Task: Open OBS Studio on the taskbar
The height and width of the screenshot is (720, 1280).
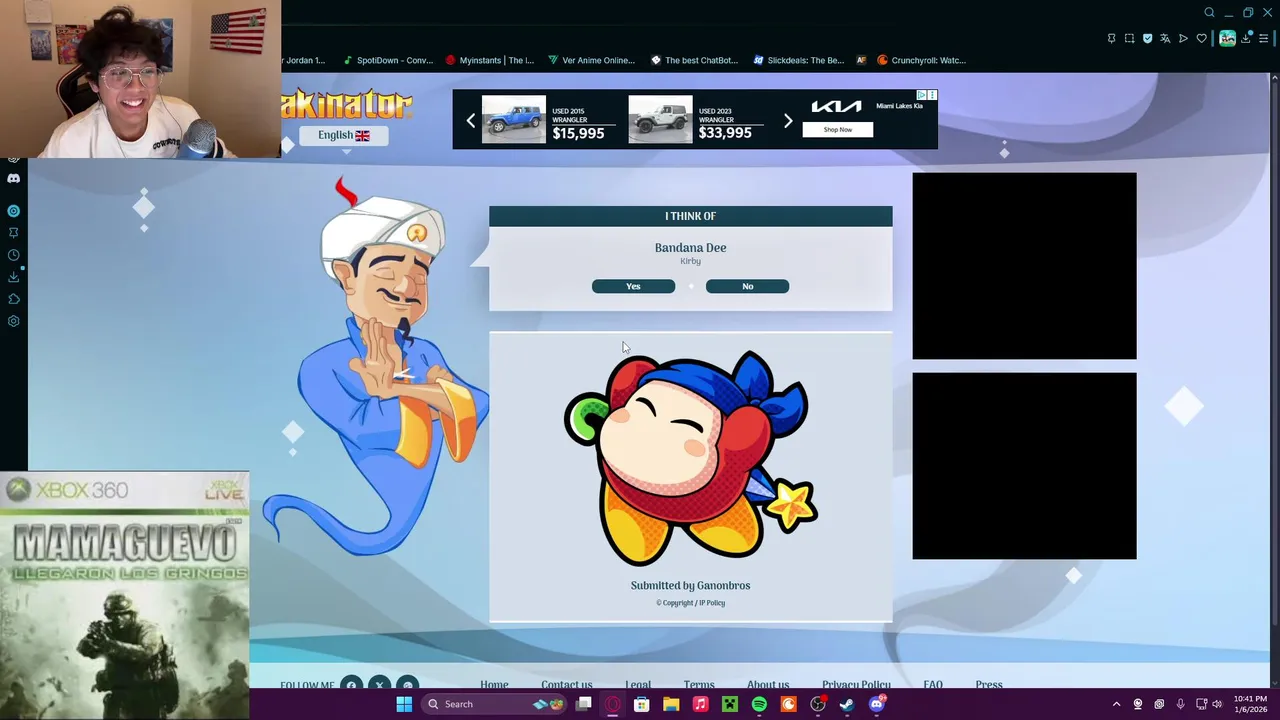Action: click(818, 704)
